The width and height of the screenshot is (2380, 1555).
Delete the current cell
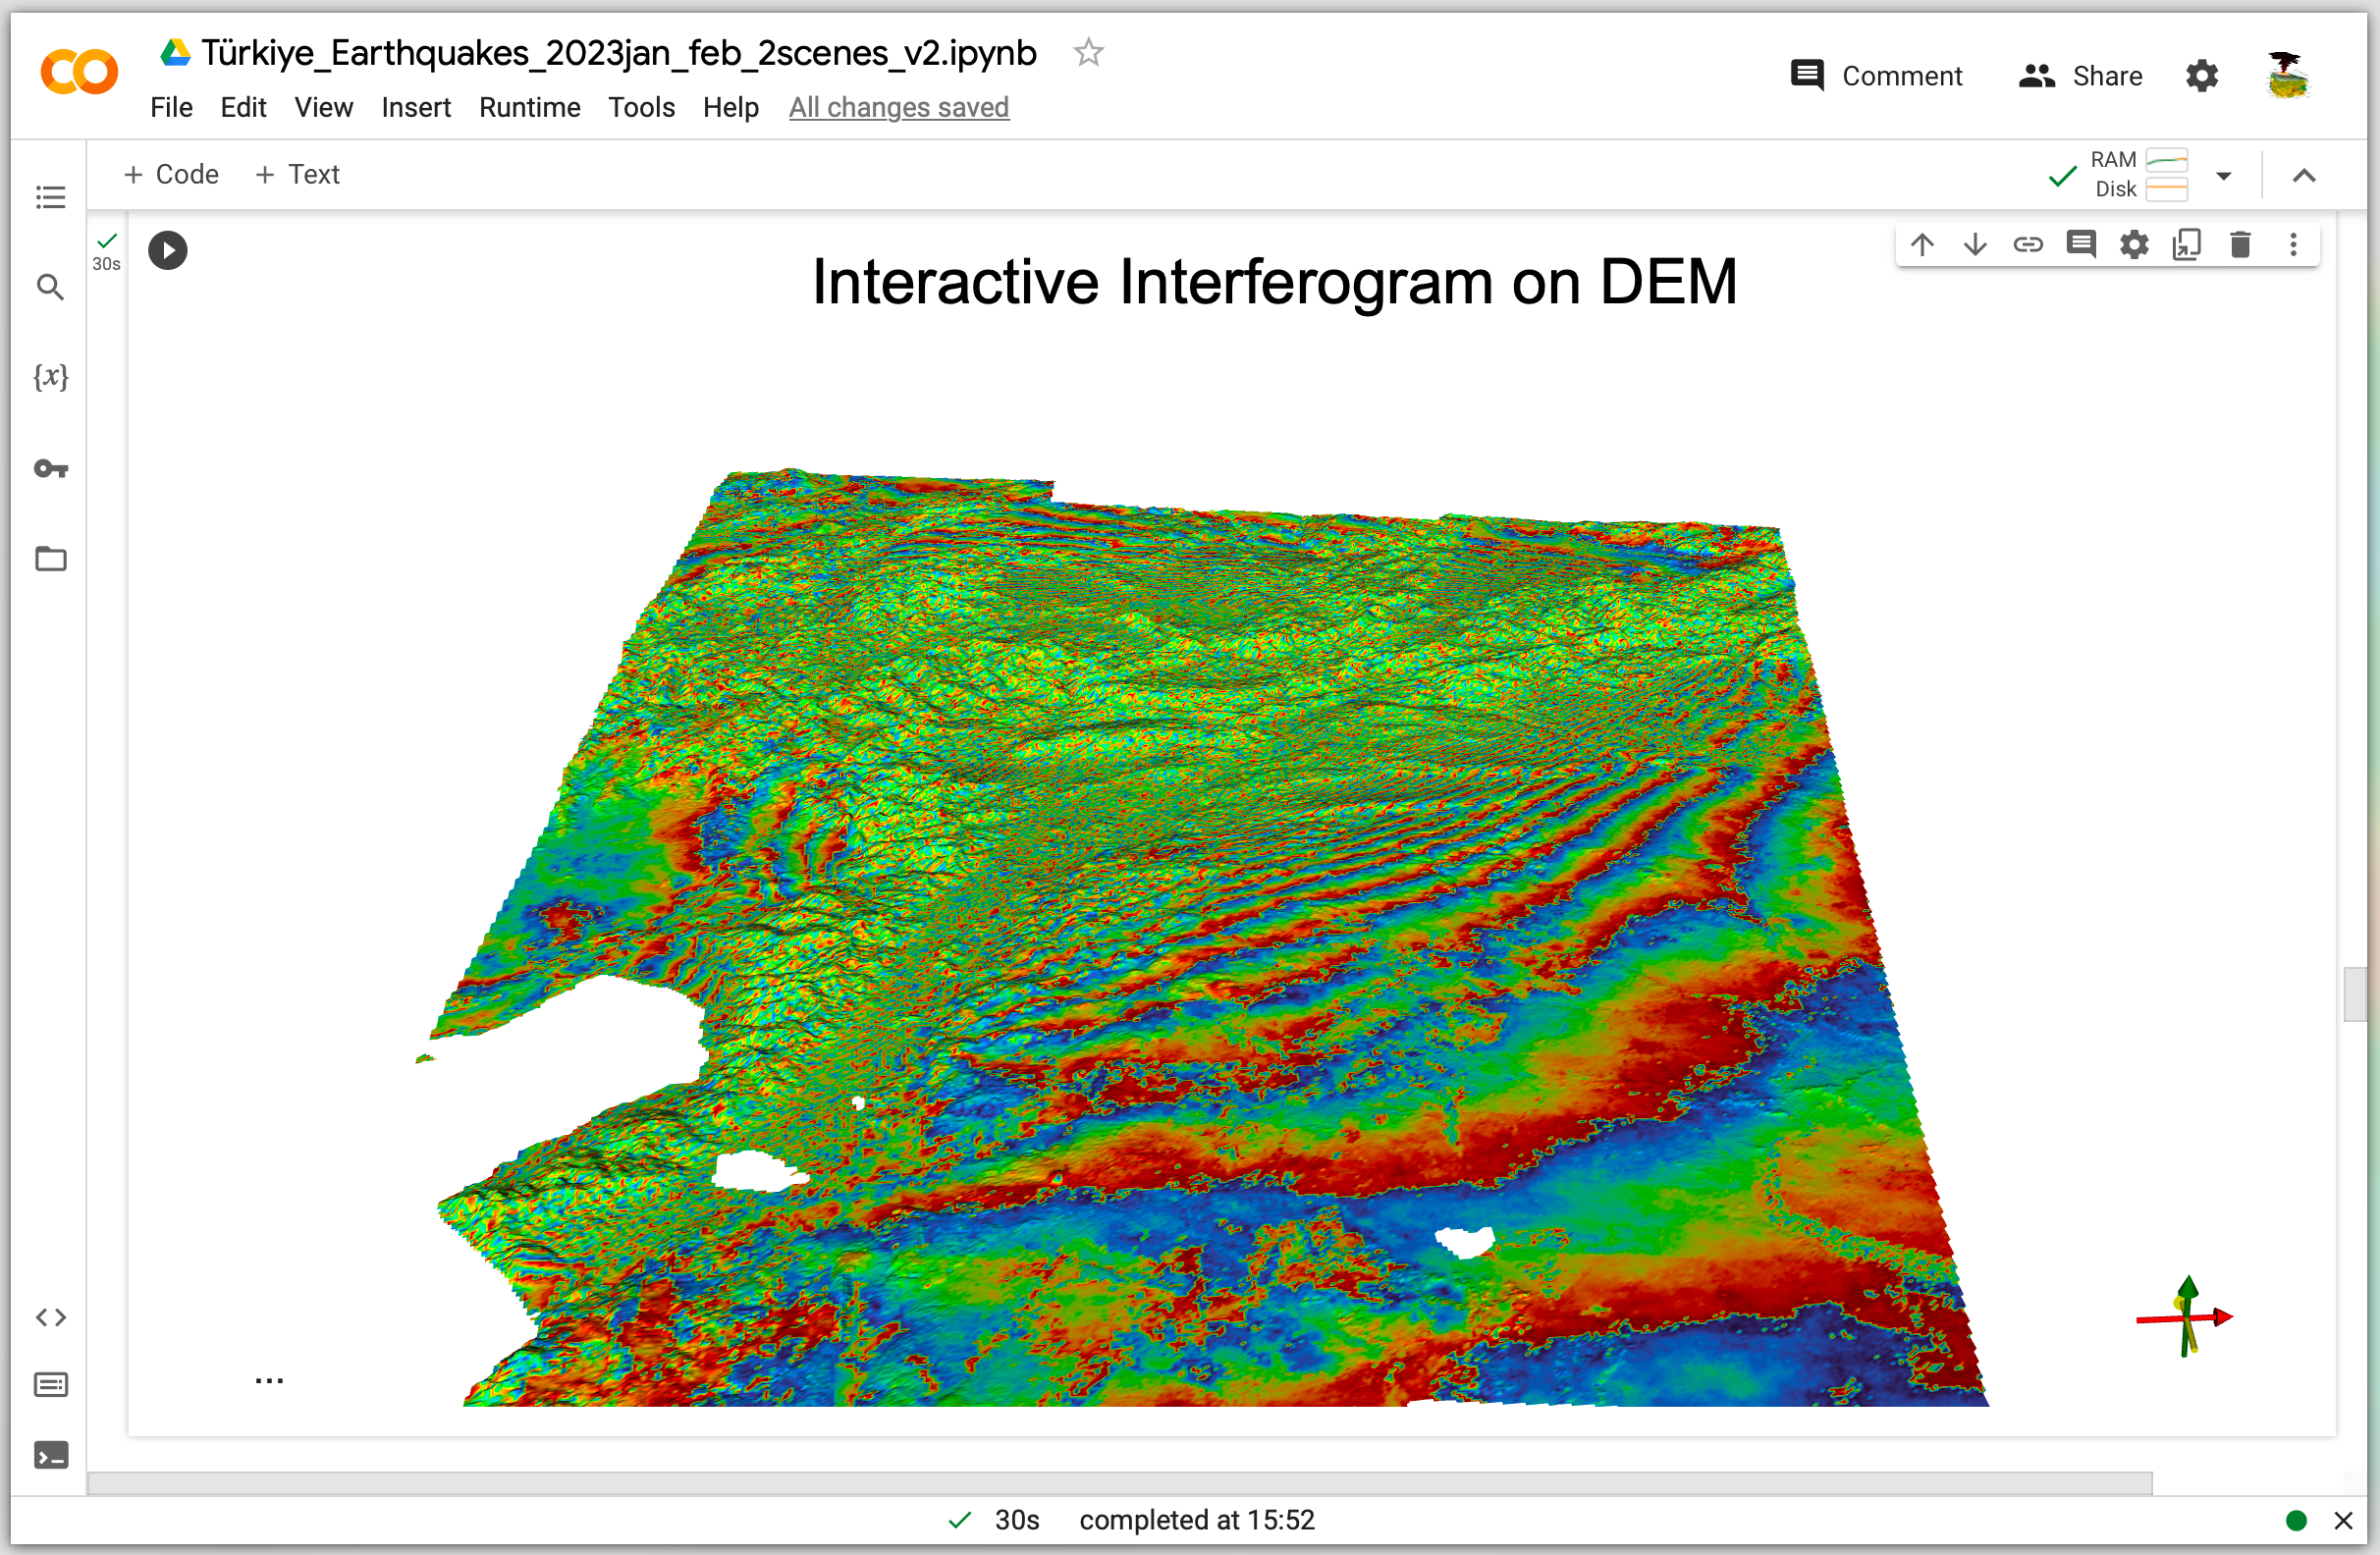(x=2240, y=245)
